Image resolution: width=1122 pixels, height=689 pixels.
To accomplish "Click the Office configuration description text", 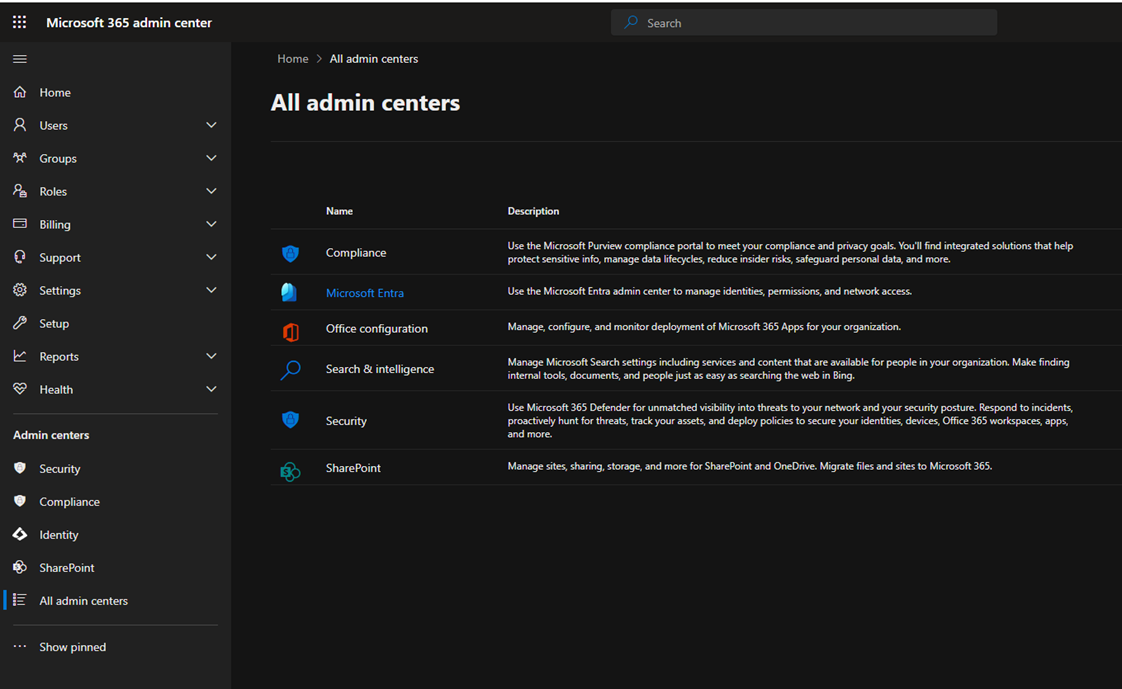I will (x=704, y=327).
